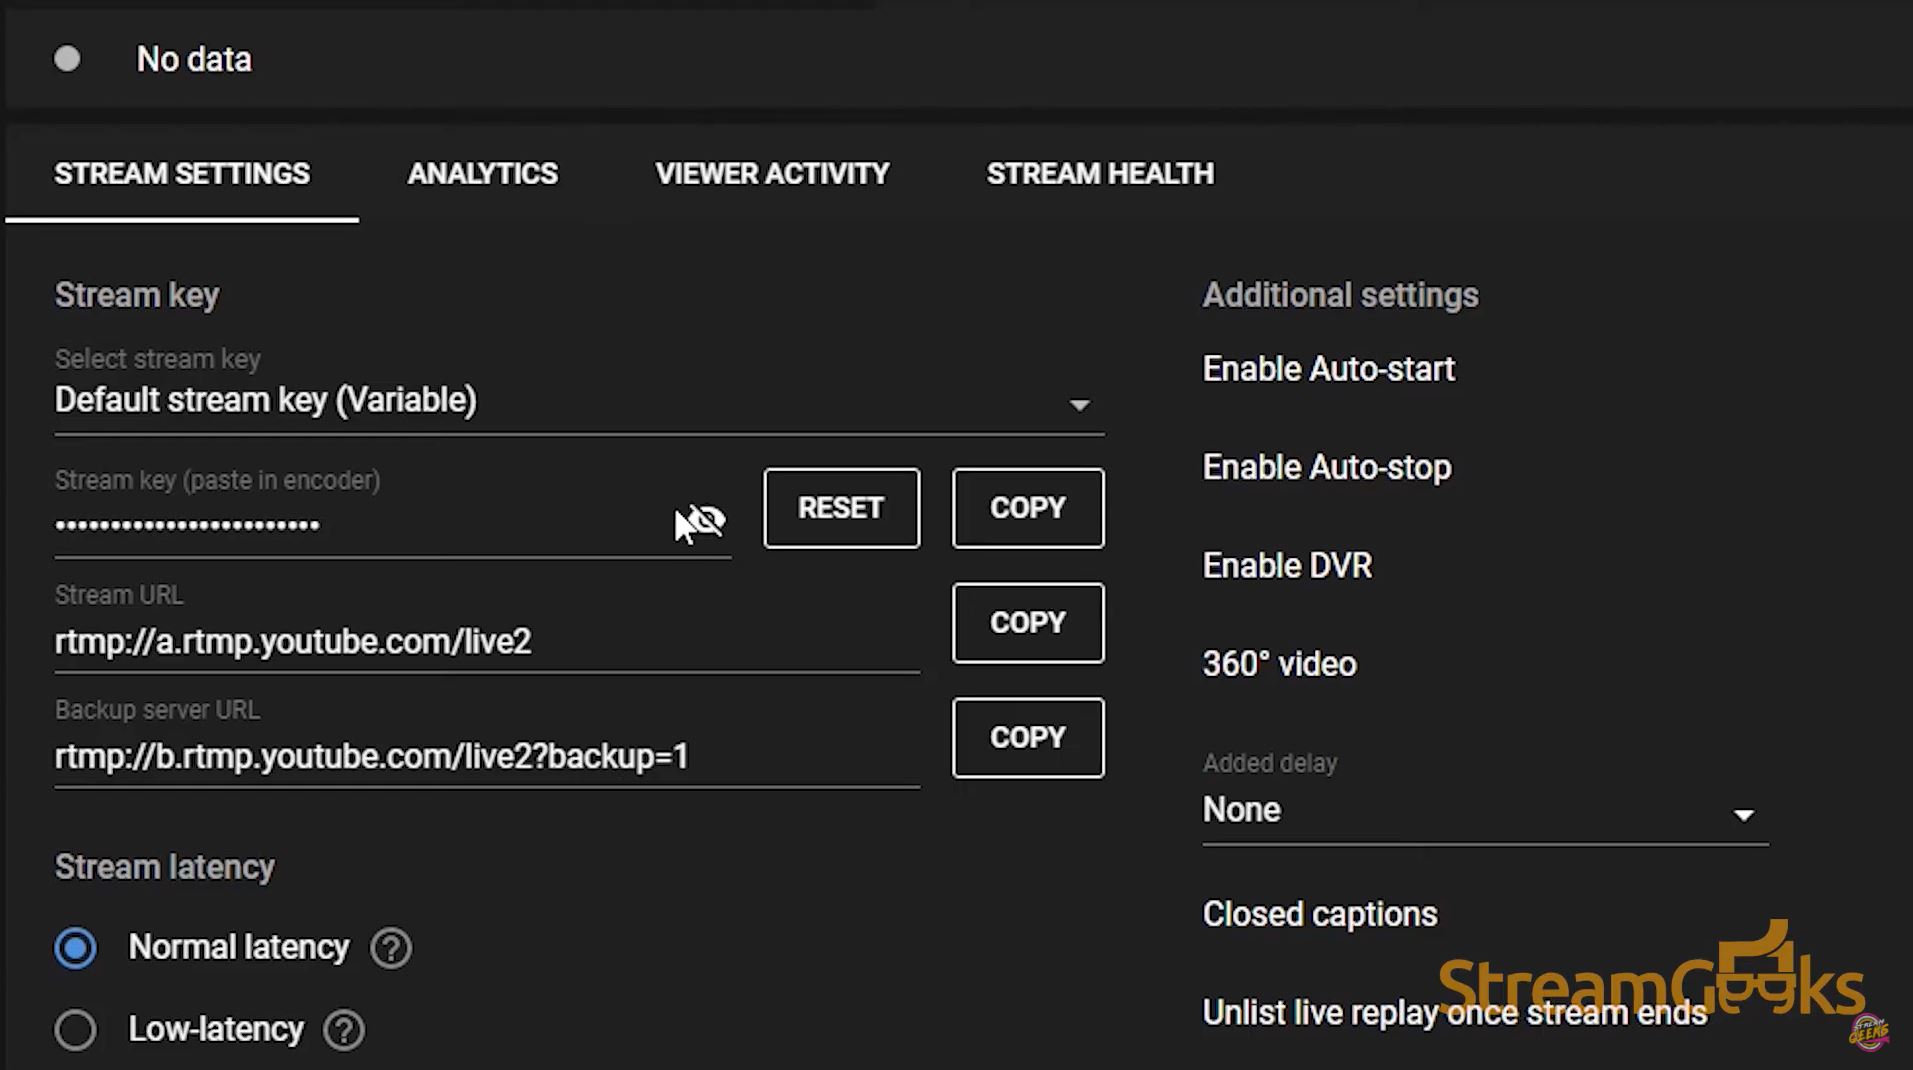This screenshot has height=1070, width=1913.
Task: Select the Normal latency option
Action: 75,947
